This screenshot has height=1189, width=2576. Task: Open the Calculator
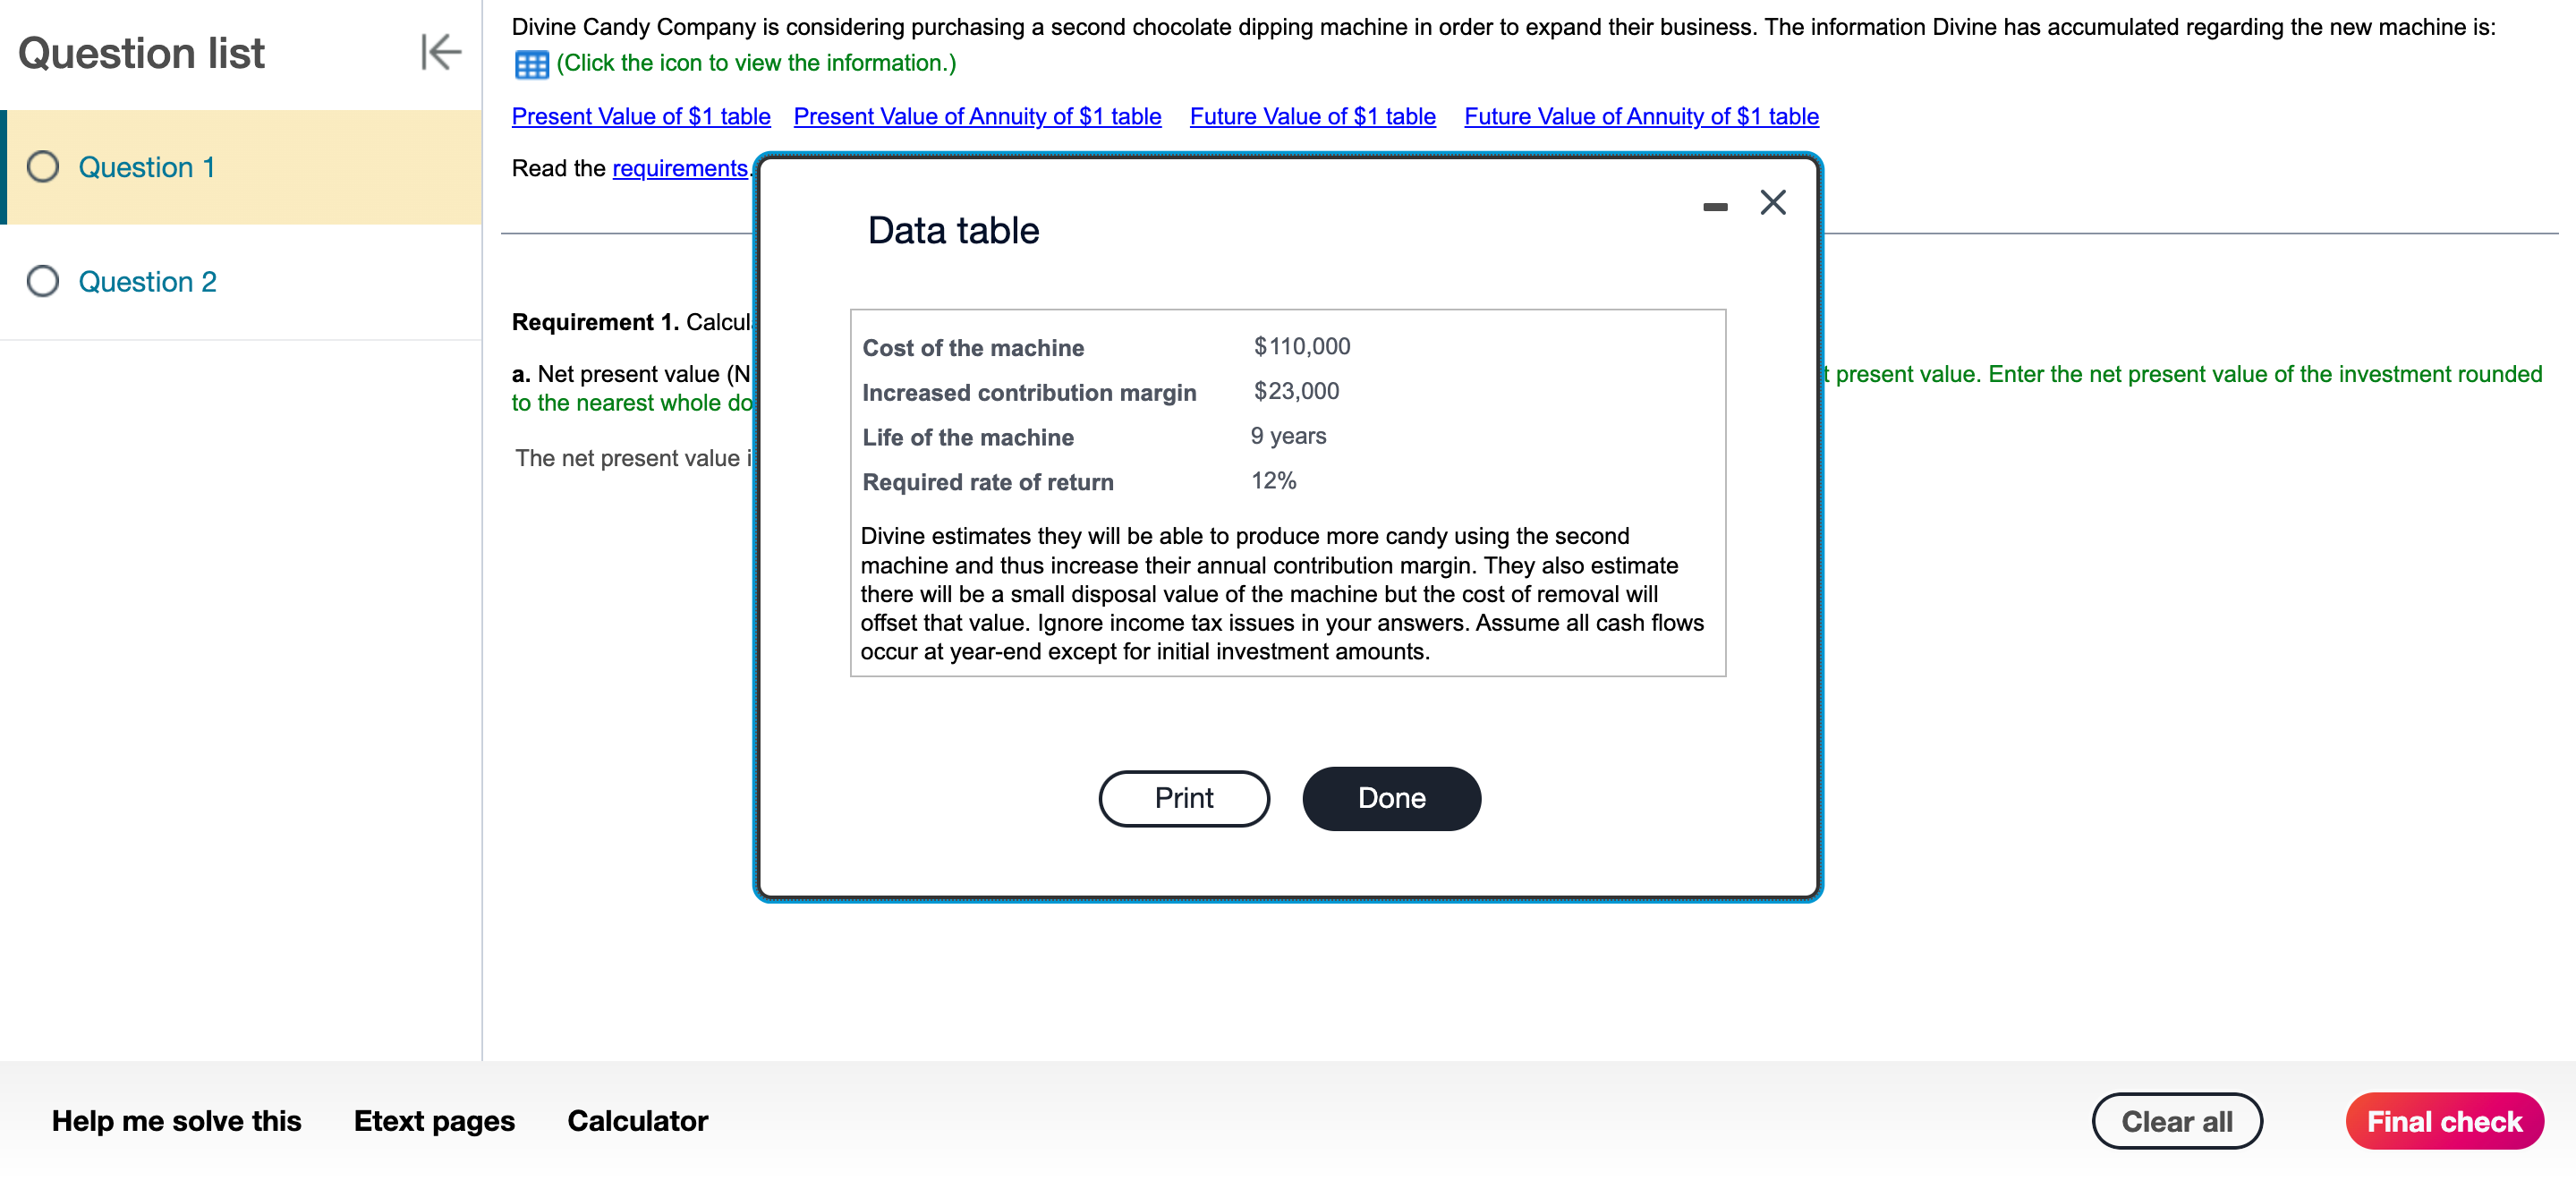click(x=637, y=1121)
